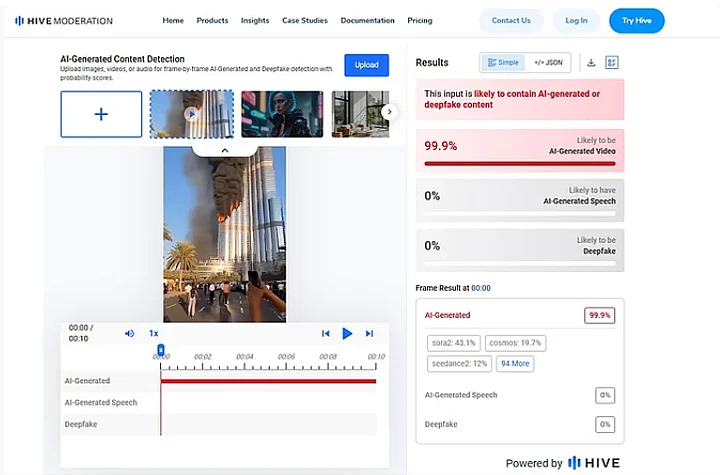This screenshot has height=475, width=720.
Task: Click the Hive Moderation logo
Action: click(x=64, y=20)
